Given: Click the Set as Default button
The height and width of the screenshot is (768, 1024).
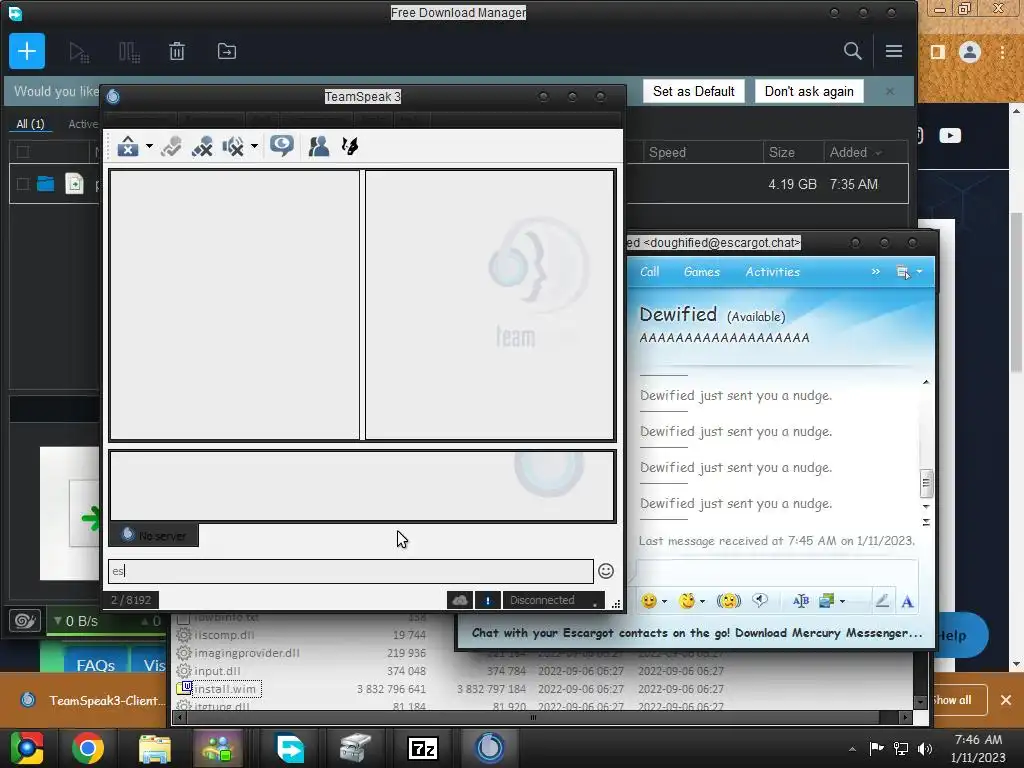Looking at the screenshot, I should (694, 91).
